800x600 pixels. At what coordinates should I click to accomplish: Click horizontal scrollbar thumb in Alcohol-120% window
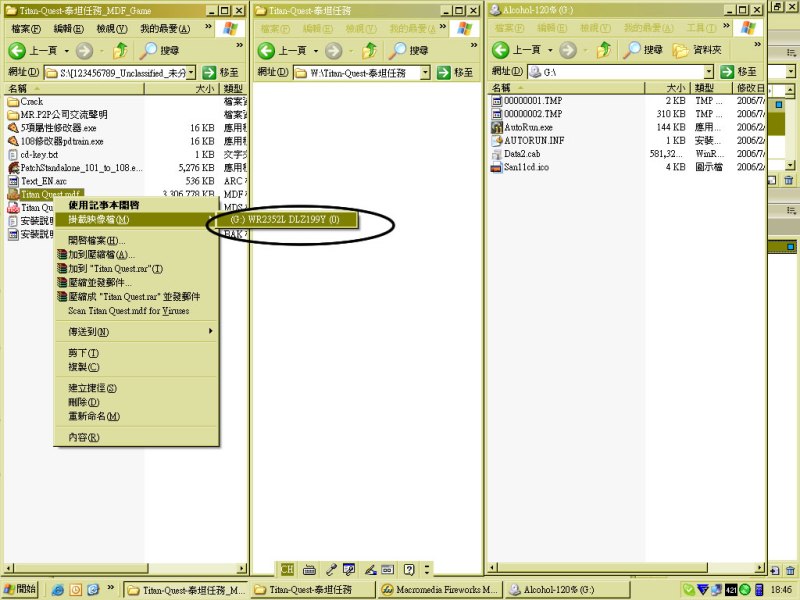coord(603,568)
